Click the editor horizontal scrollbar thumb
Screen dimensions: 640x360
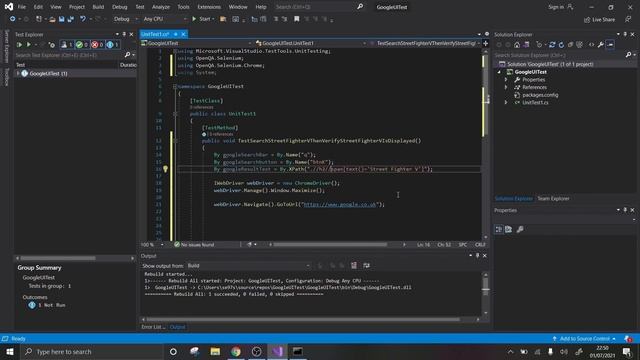pyautogui.click(x=330, y=244)
